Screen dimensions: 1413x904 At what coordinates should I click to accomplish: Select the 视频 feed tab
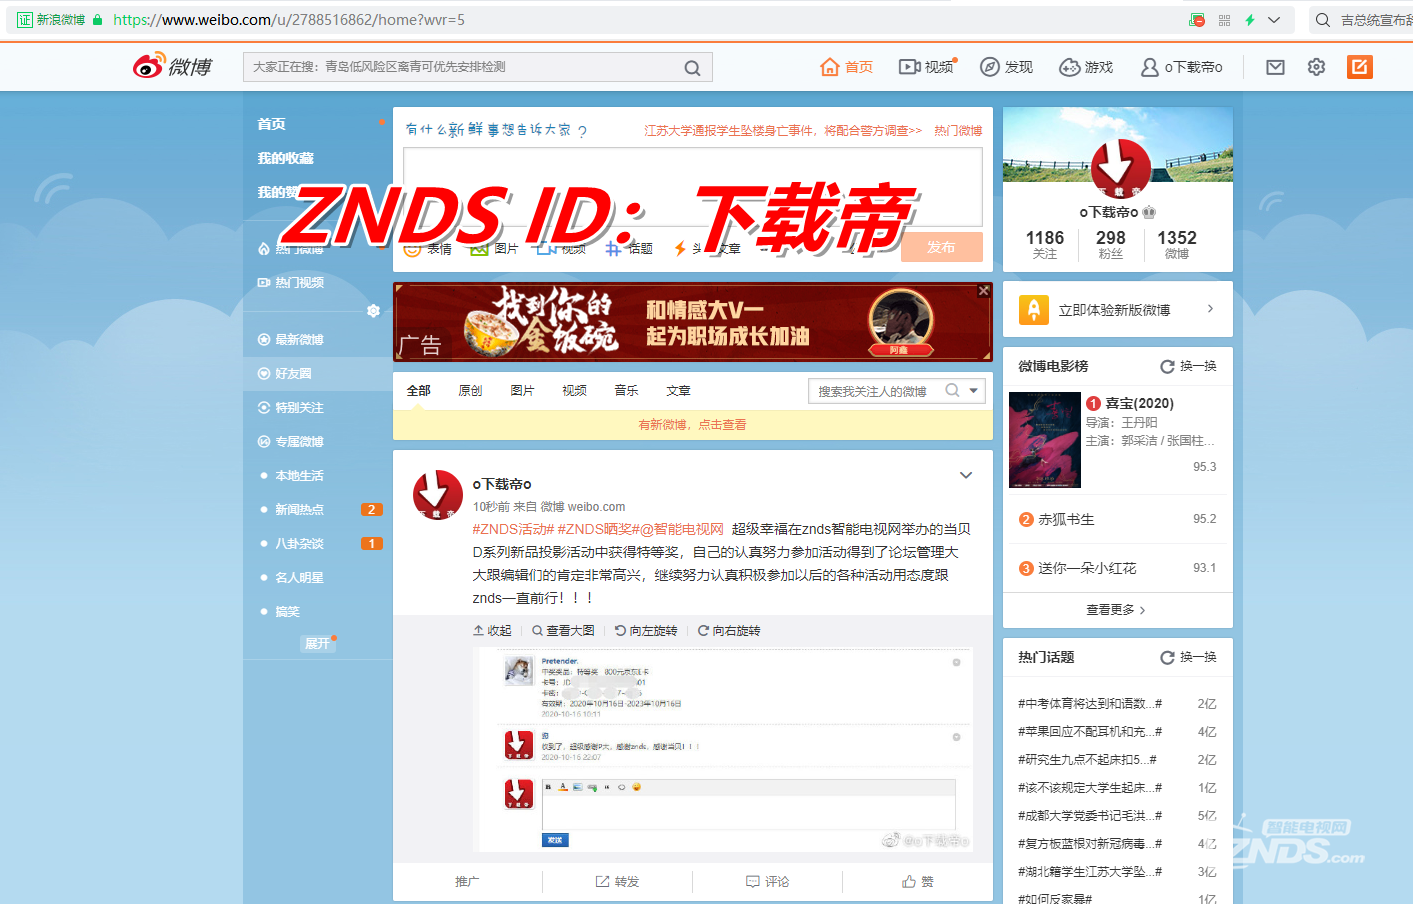574,391
